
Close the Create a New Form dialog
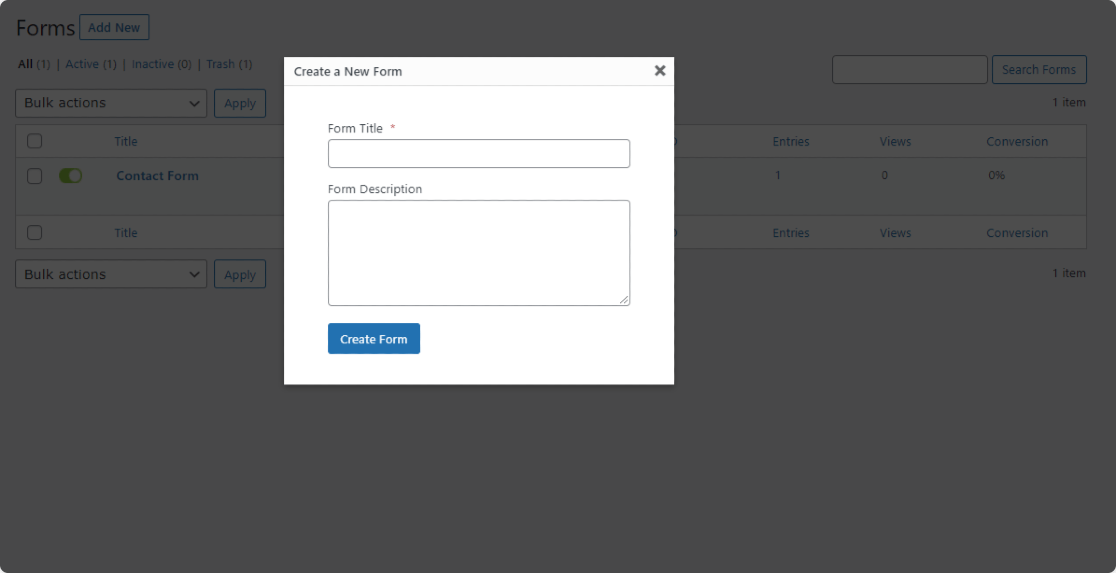tap(660, 70)
